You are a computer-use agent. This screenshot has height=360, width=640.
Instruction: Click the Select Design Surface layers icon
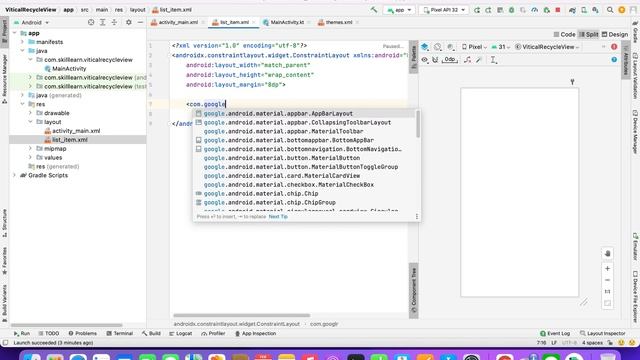click(x=424, y=47)
